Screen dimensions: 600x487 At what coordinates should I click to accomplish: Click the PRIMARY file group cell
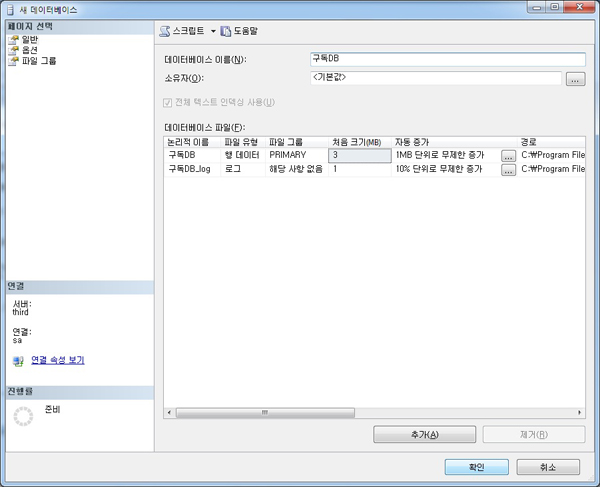tap(297, 155)
